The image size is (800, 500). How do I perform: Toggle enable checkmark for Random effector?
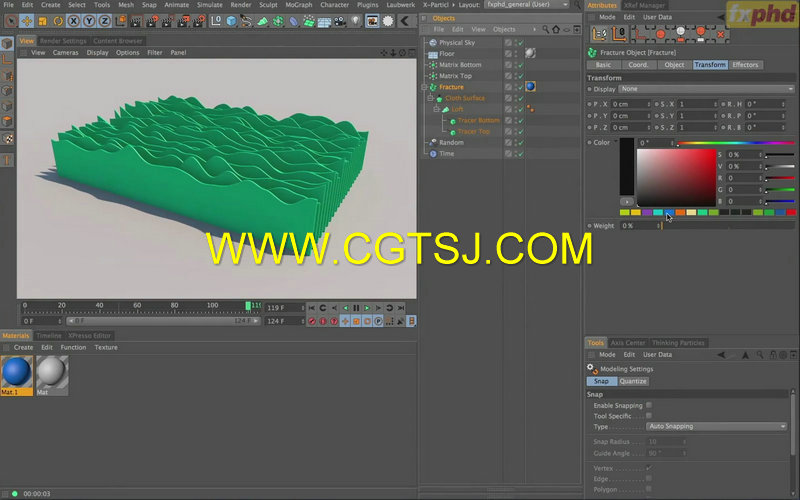pos(521,142)
